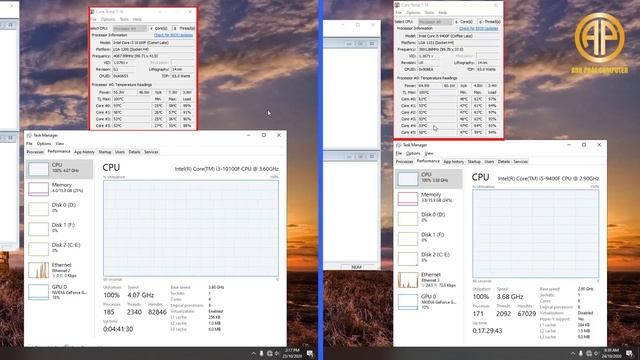Switch to Processes tab in i3-10100F Task Manager
This screenshot has width=640, height=360.
(x=35, y=152)
